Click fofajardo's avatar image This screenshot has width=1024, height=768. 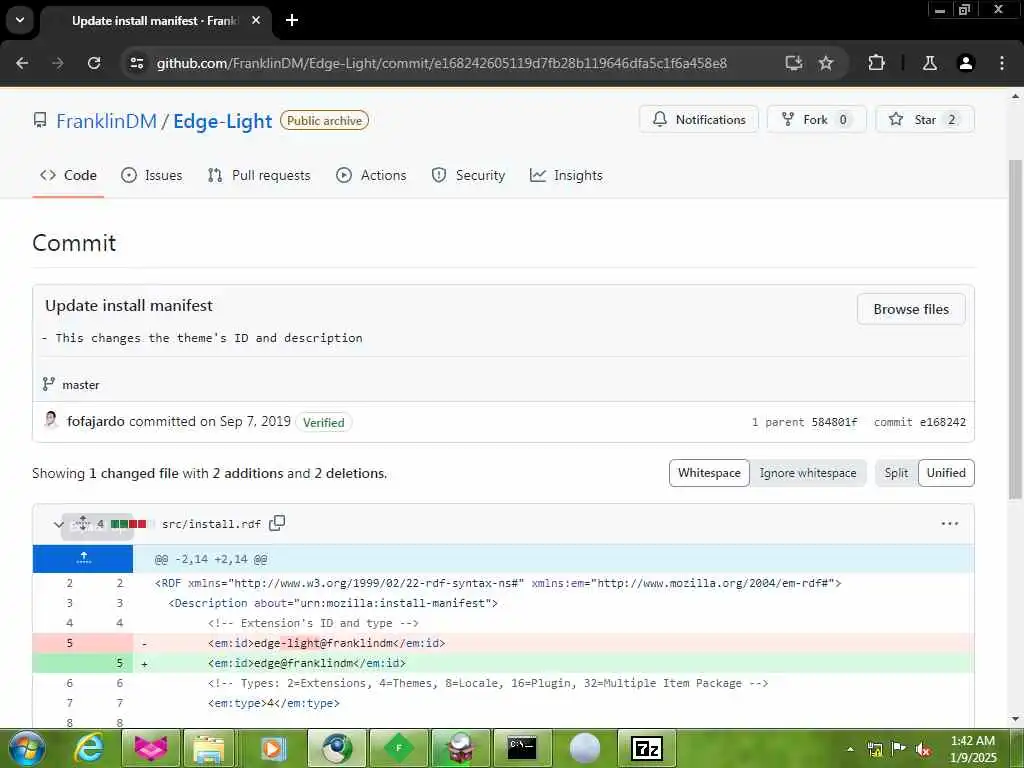(51, 420)
